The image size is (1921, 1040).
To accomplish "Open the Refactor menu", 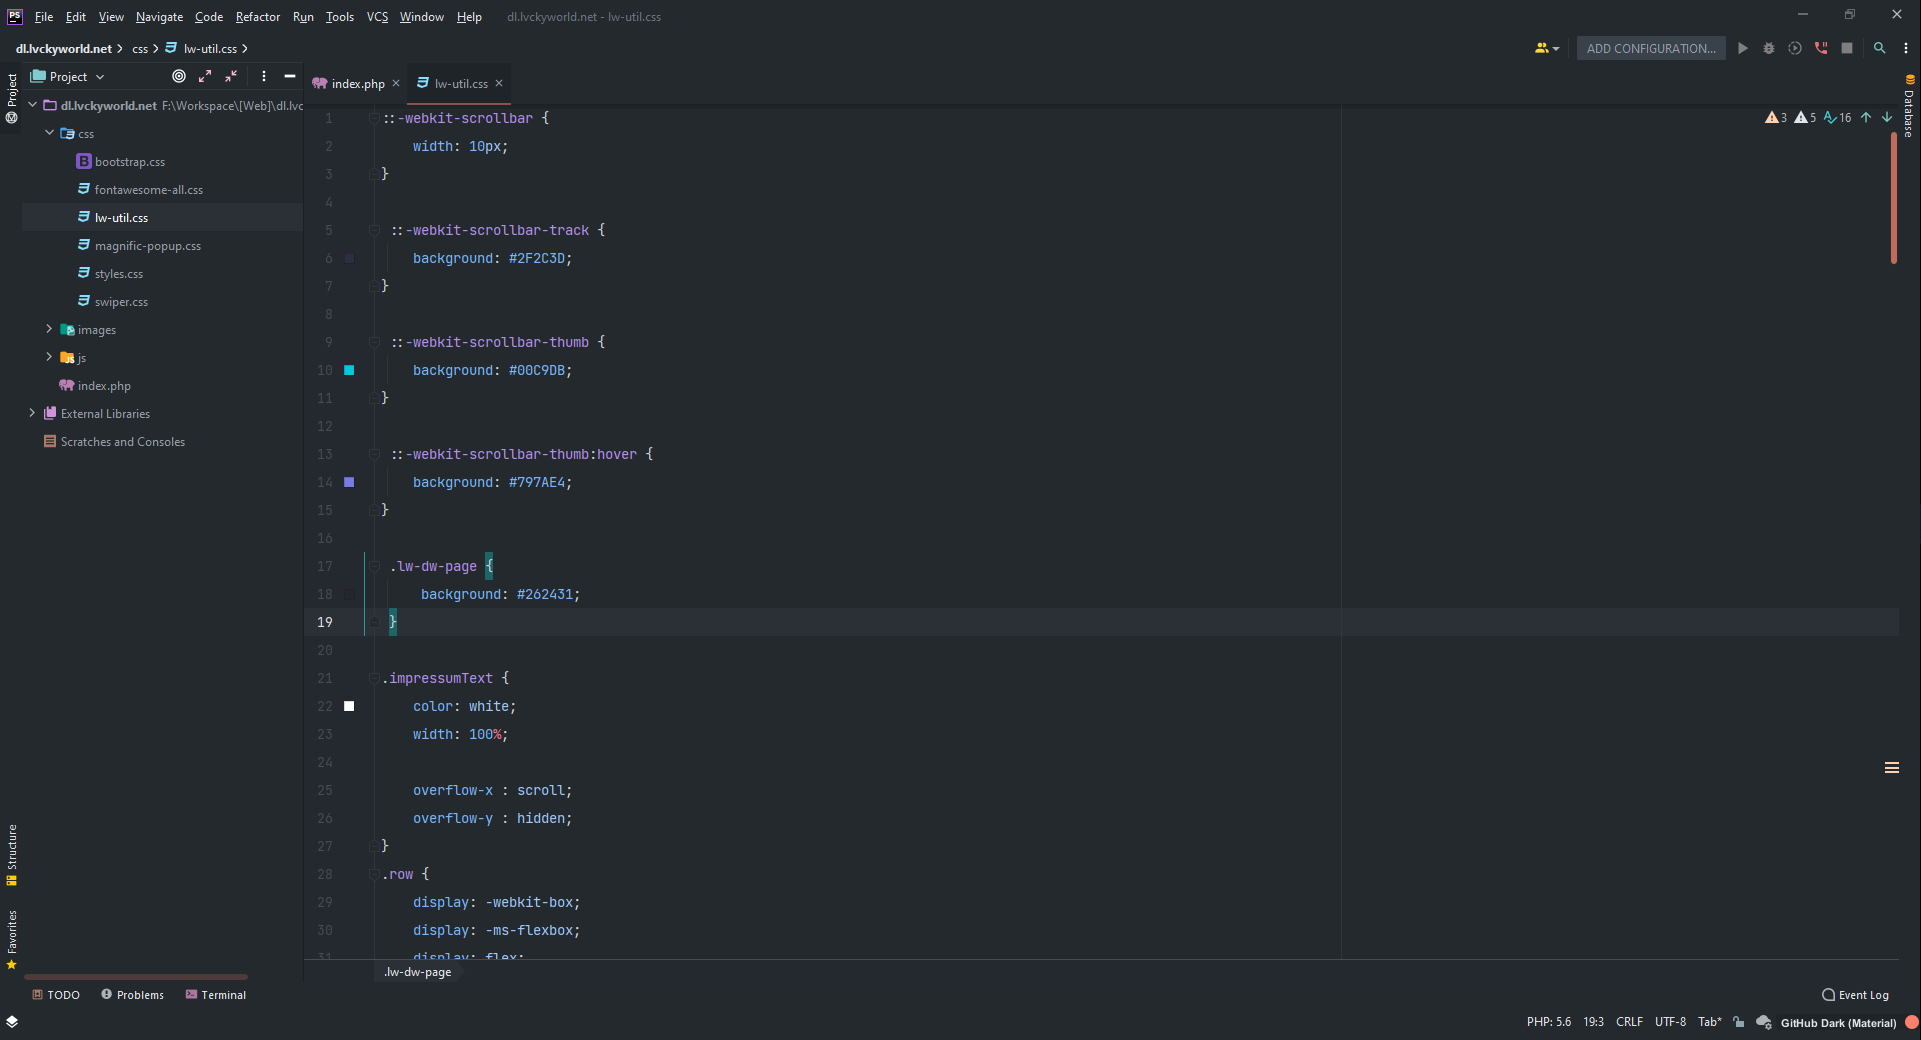I will 258,17.
